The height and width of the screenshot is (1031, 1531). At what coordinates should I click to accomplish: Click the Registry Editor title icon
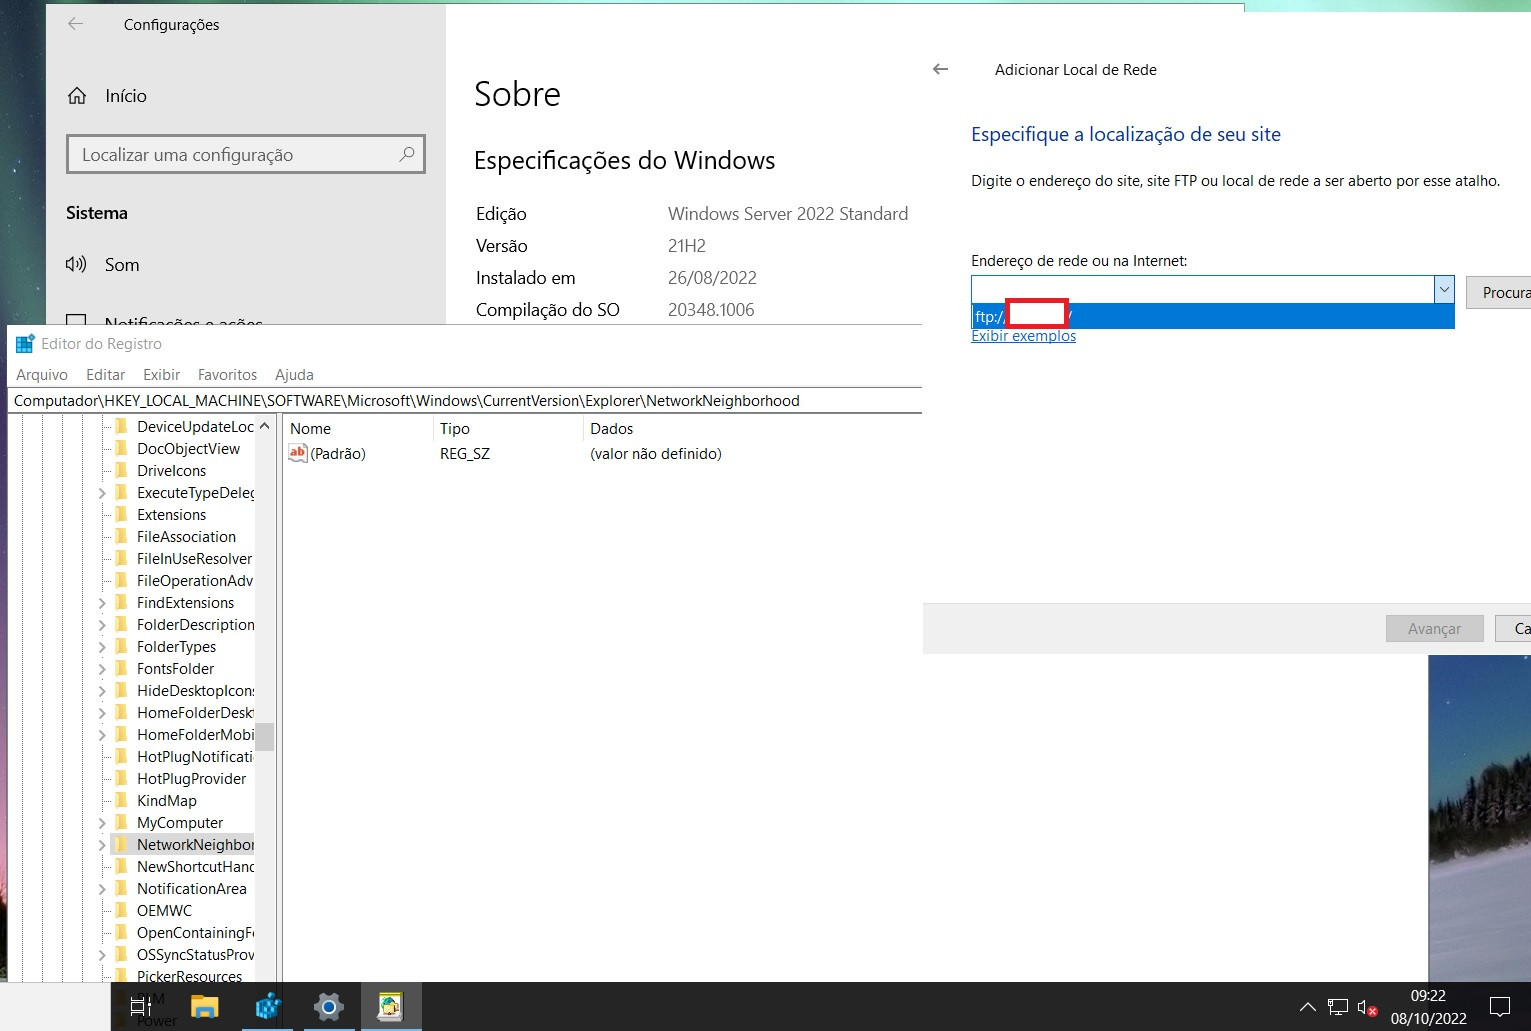(25, 344)
